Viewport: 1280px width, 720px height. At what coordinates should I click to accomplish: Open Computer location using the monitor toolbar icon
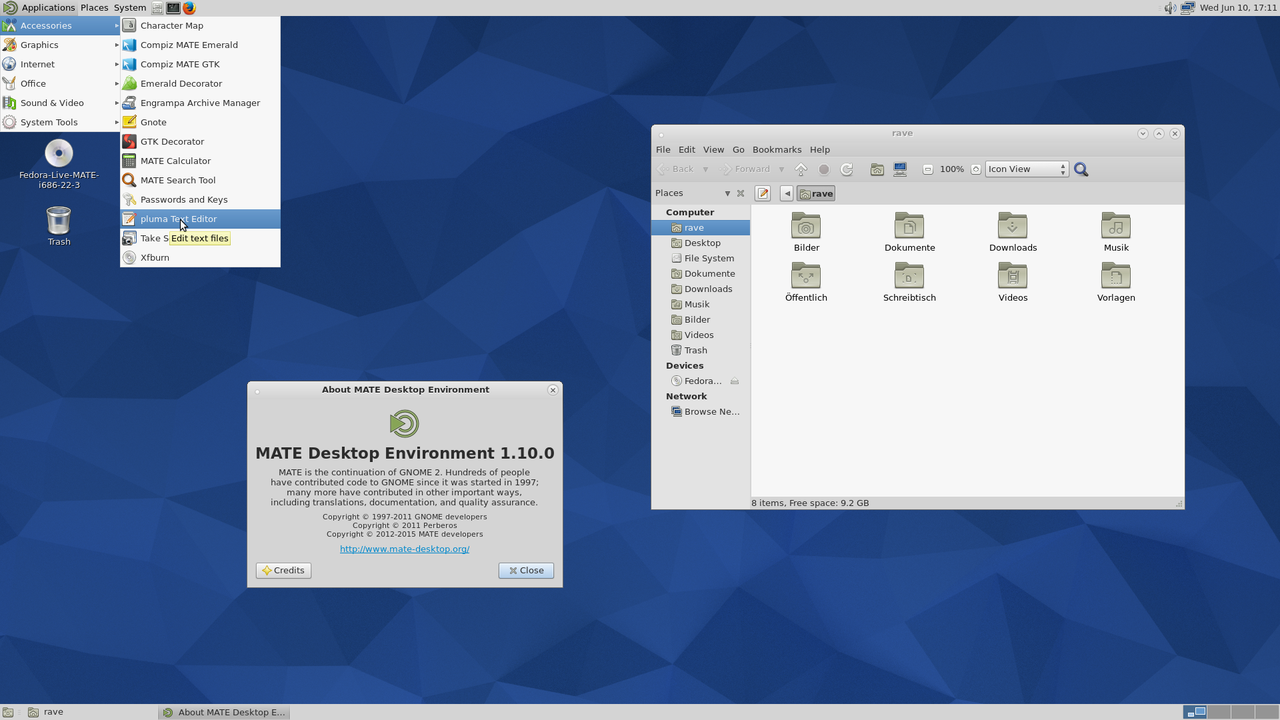click(900, 170)
